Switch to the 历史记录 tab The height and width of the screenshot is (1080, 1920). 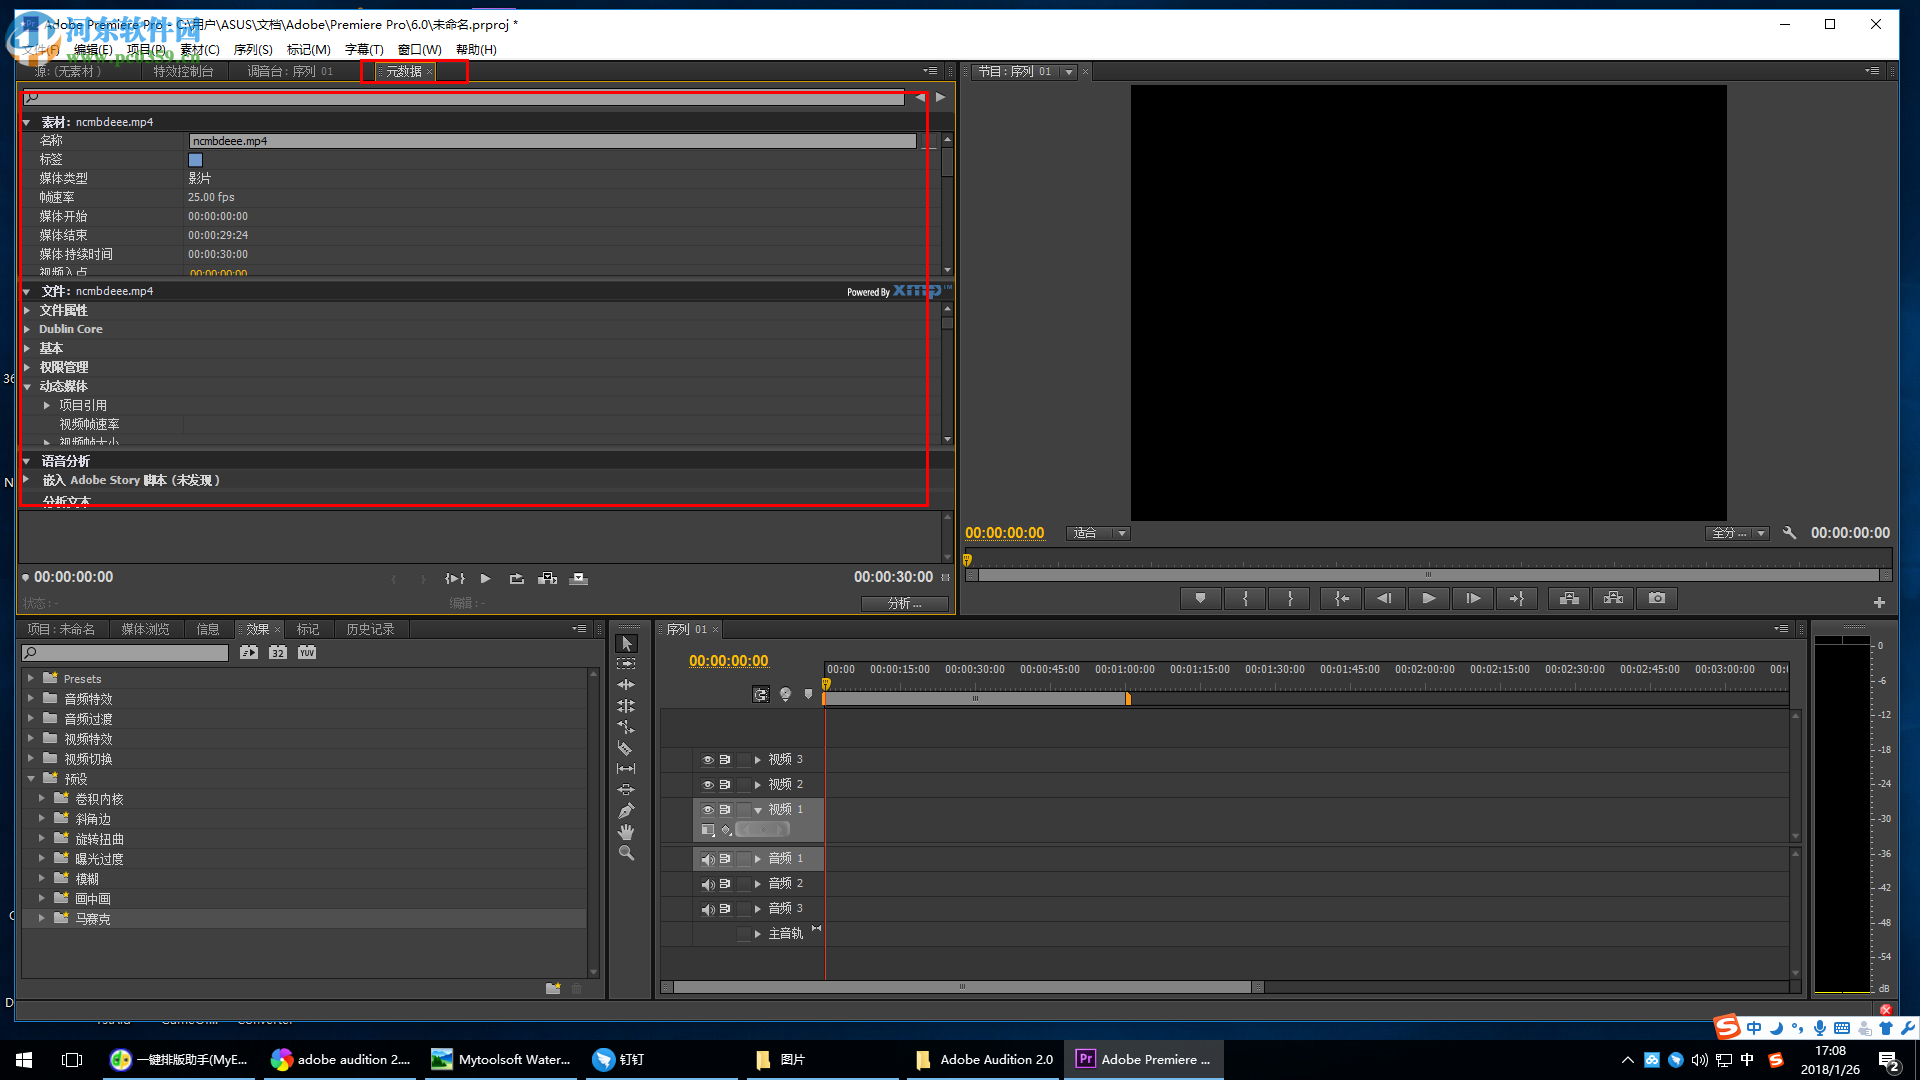click(x=370, y=628)
